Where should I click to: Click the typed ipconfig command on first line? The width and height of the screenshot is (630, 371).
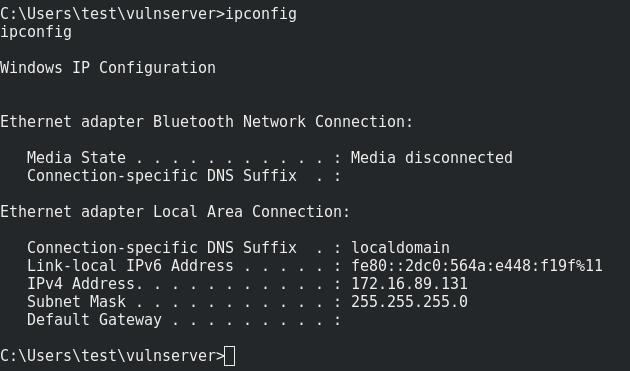point(261,14)
